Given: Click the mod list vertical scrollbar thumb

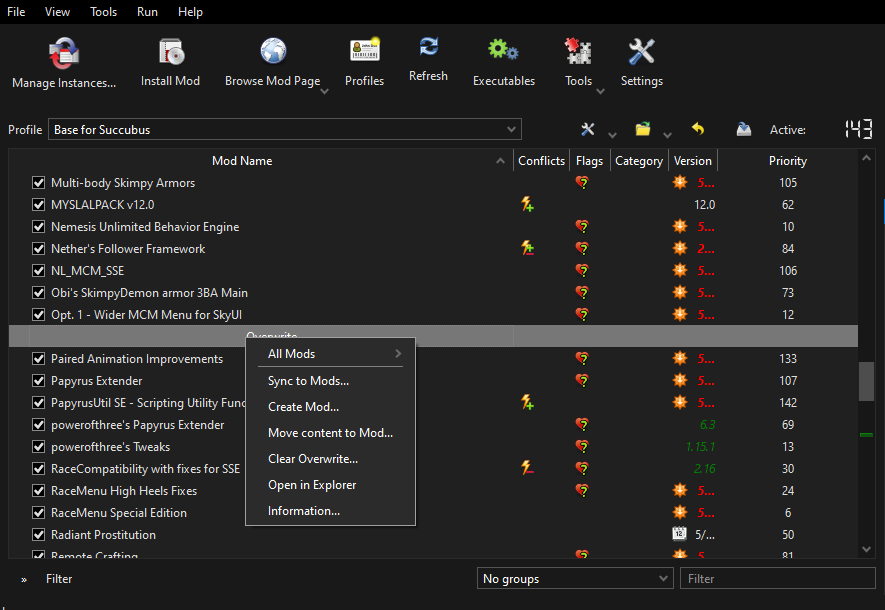Looking at the screenshot, I should point(866,381).
